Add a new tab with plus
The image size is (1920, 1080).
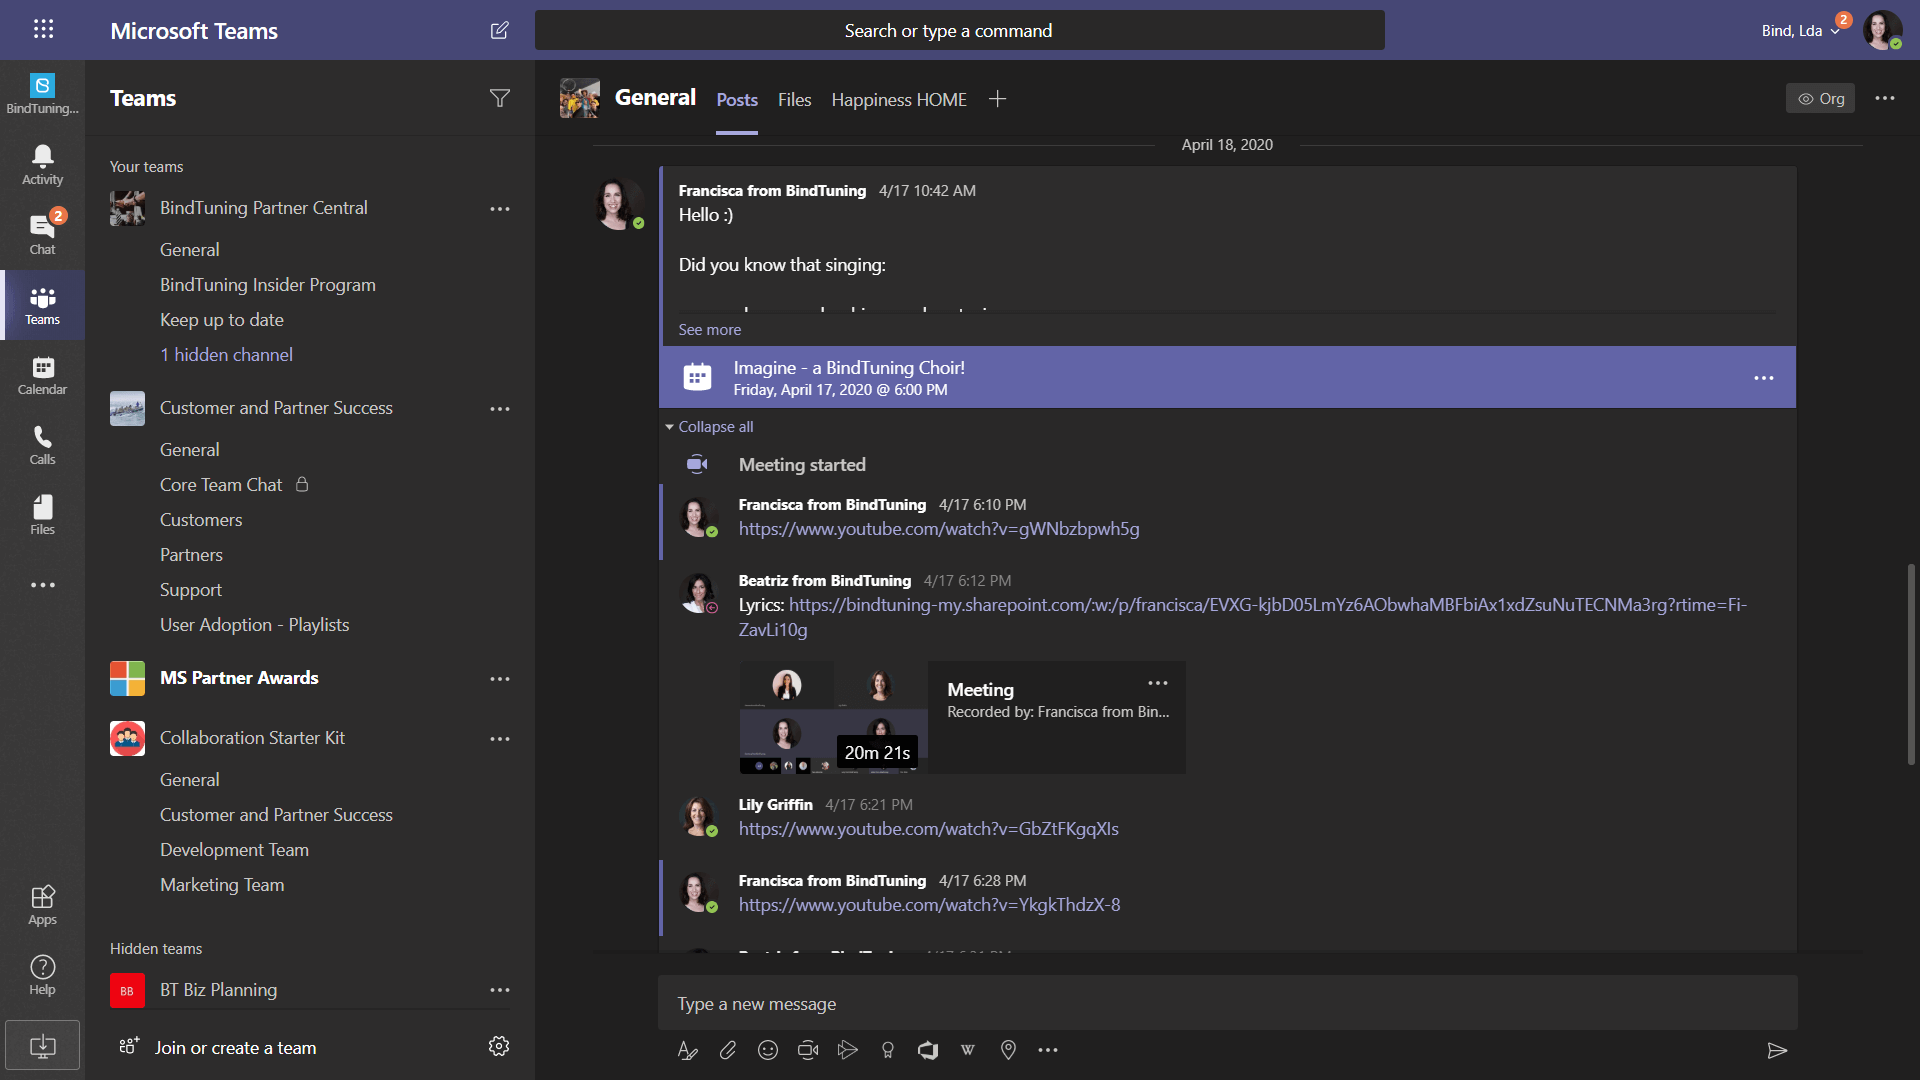[996, 98]
